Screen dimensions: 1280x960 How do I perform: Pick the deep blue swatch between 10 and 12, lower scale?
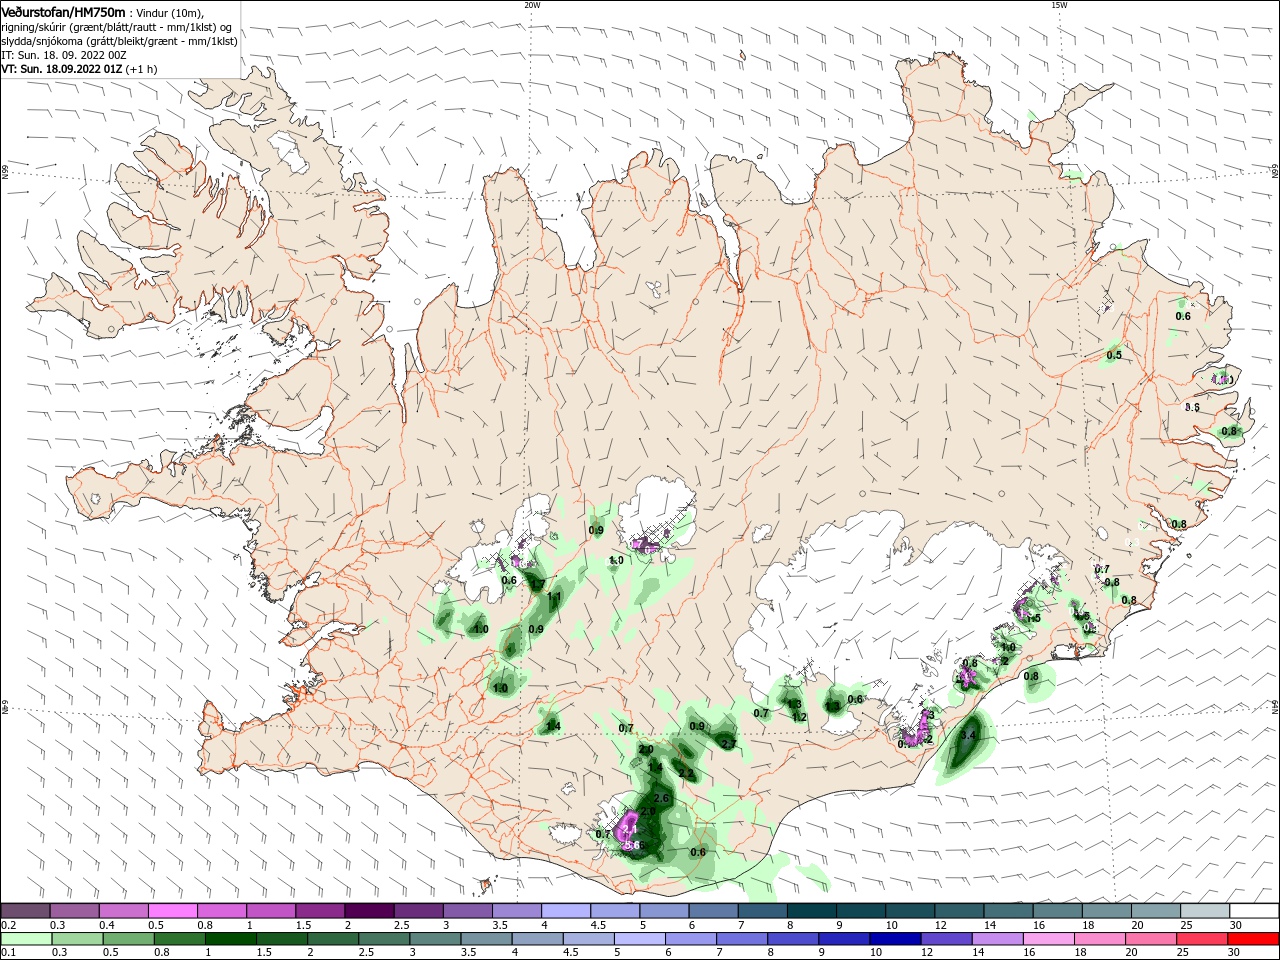(x=893, y=939)
